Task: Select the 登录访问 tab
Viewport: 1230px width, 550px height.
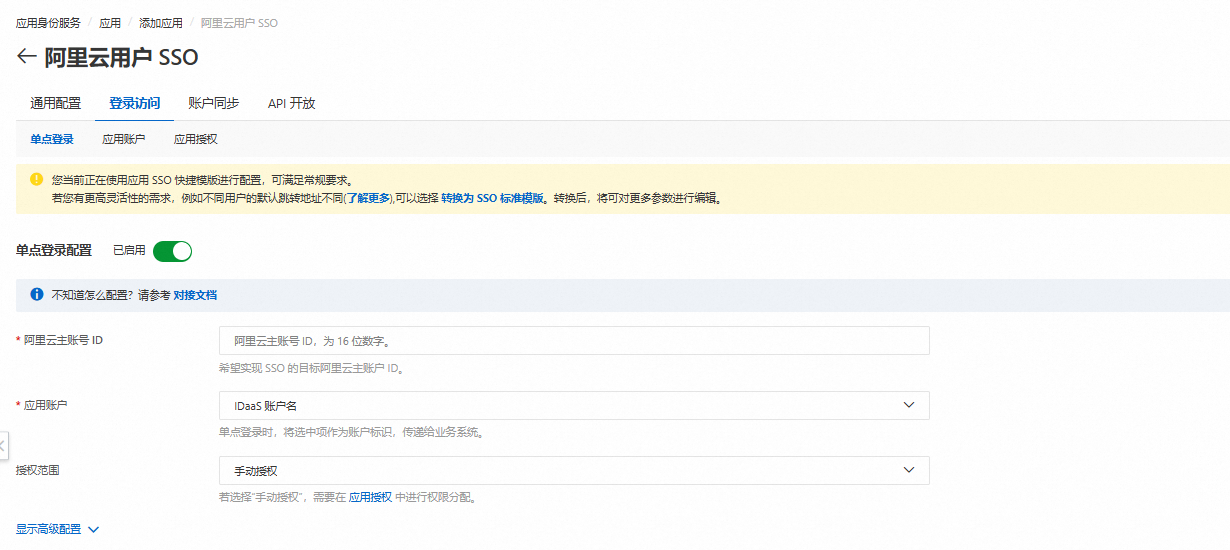Action: 134,103
